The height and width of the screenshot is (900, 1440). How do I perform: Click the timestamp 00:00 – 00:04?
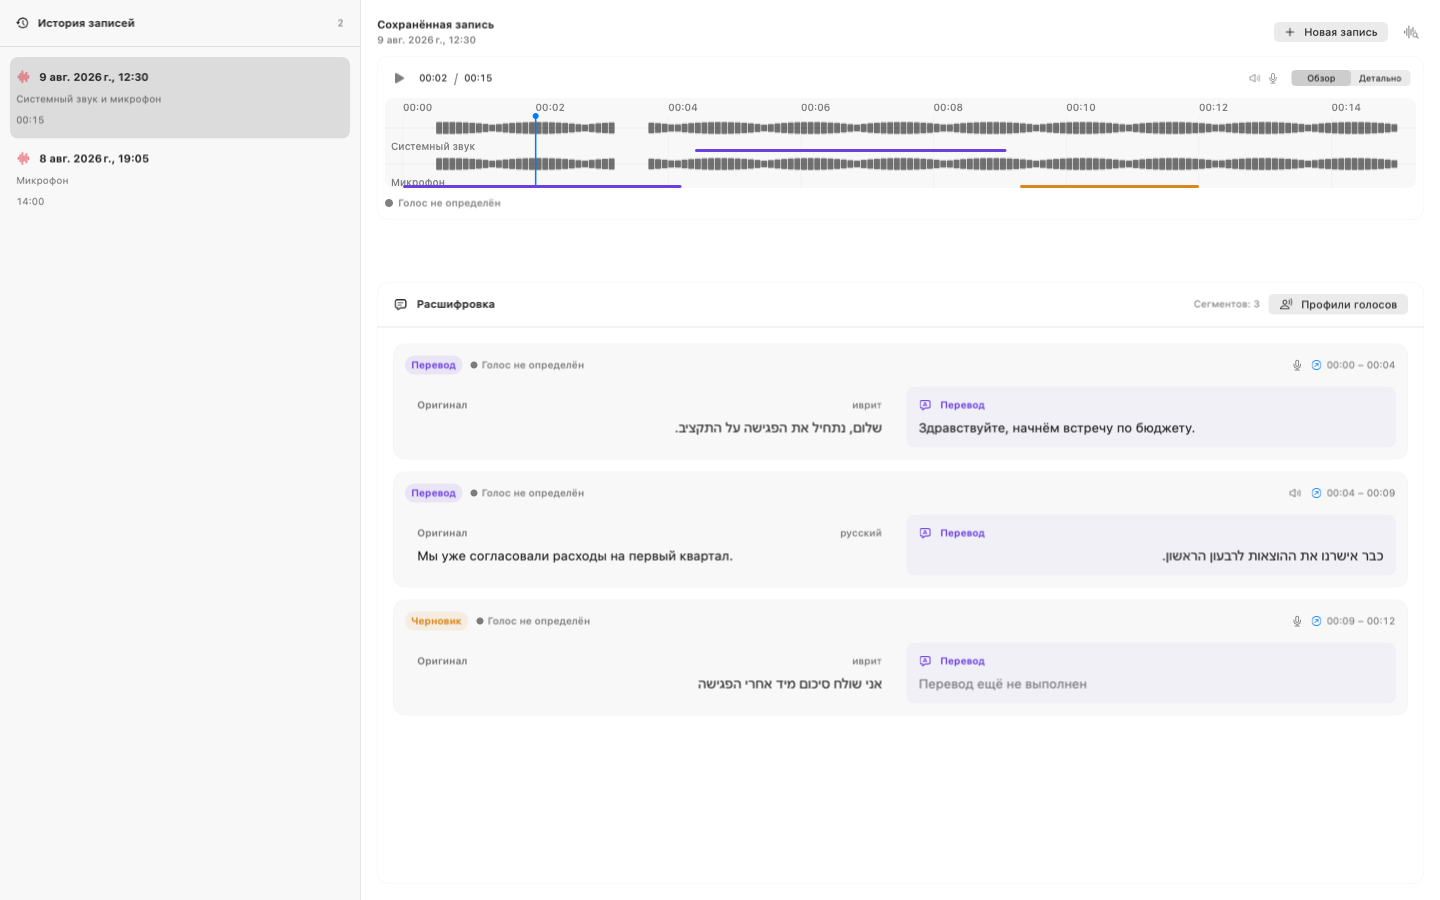pos(1360,365)
